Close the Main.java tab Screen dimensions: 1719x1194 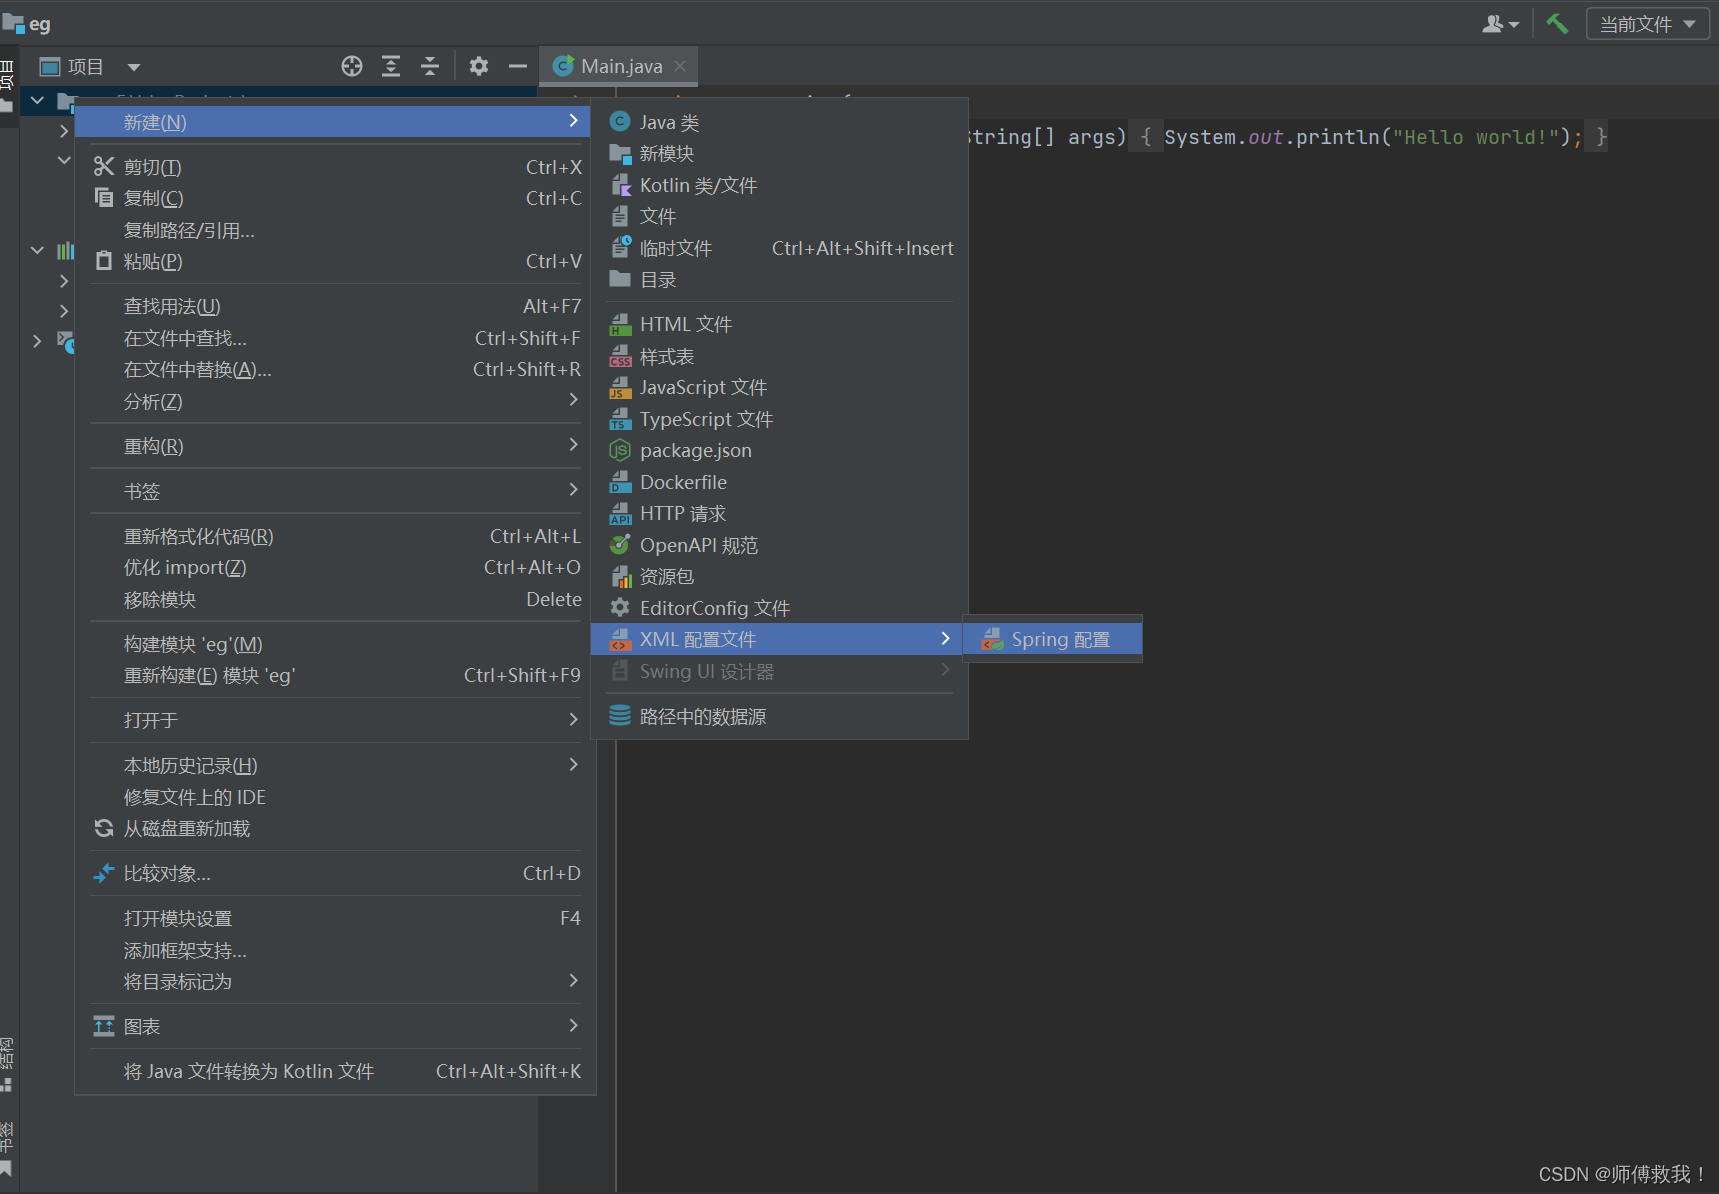680,66
